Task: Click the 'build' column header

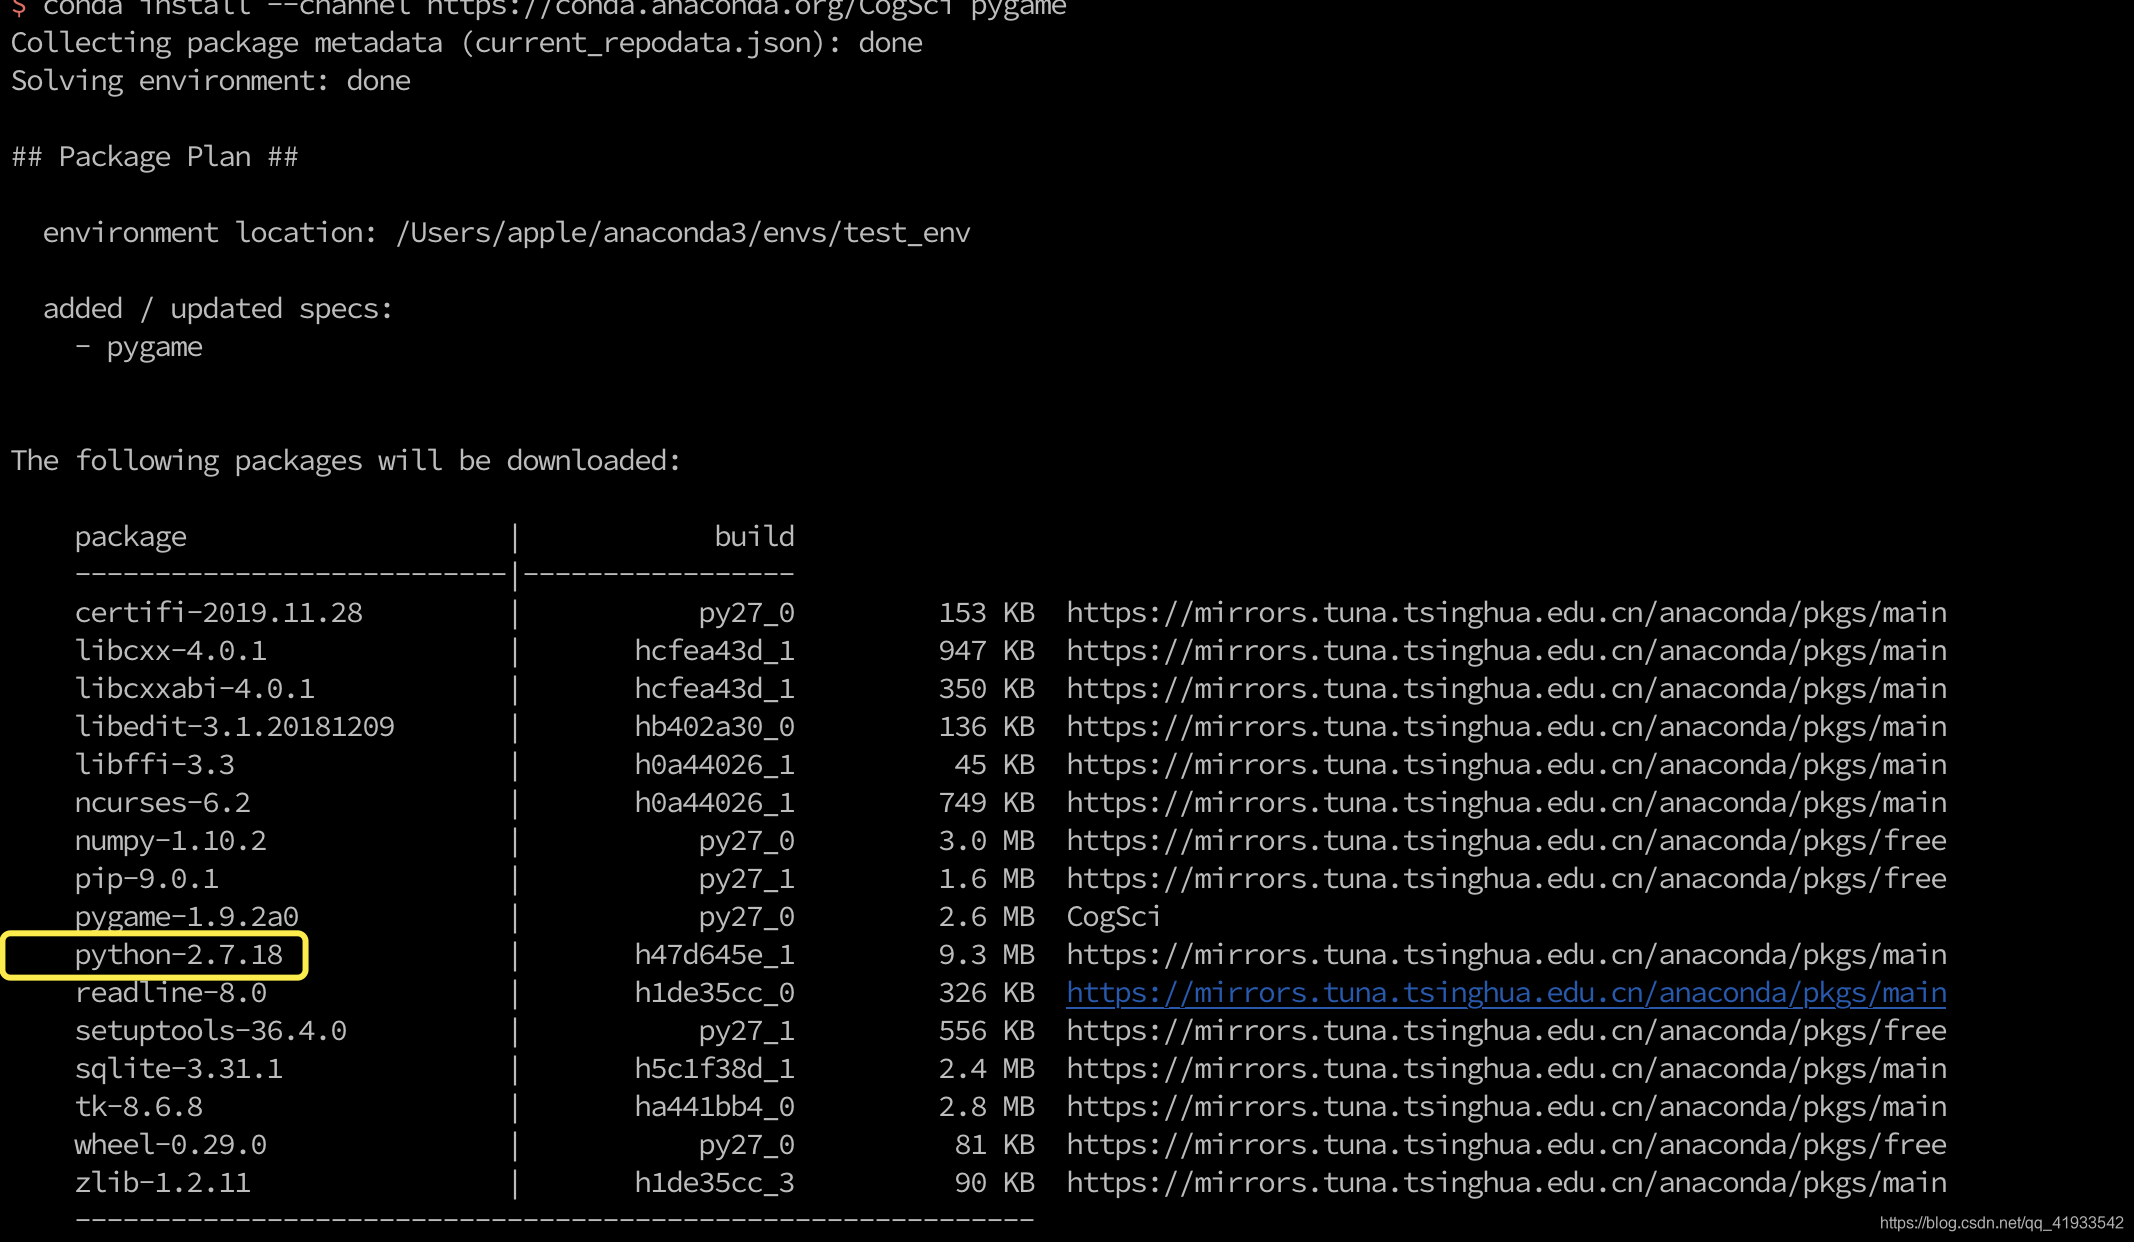Action: click(755, 537)
